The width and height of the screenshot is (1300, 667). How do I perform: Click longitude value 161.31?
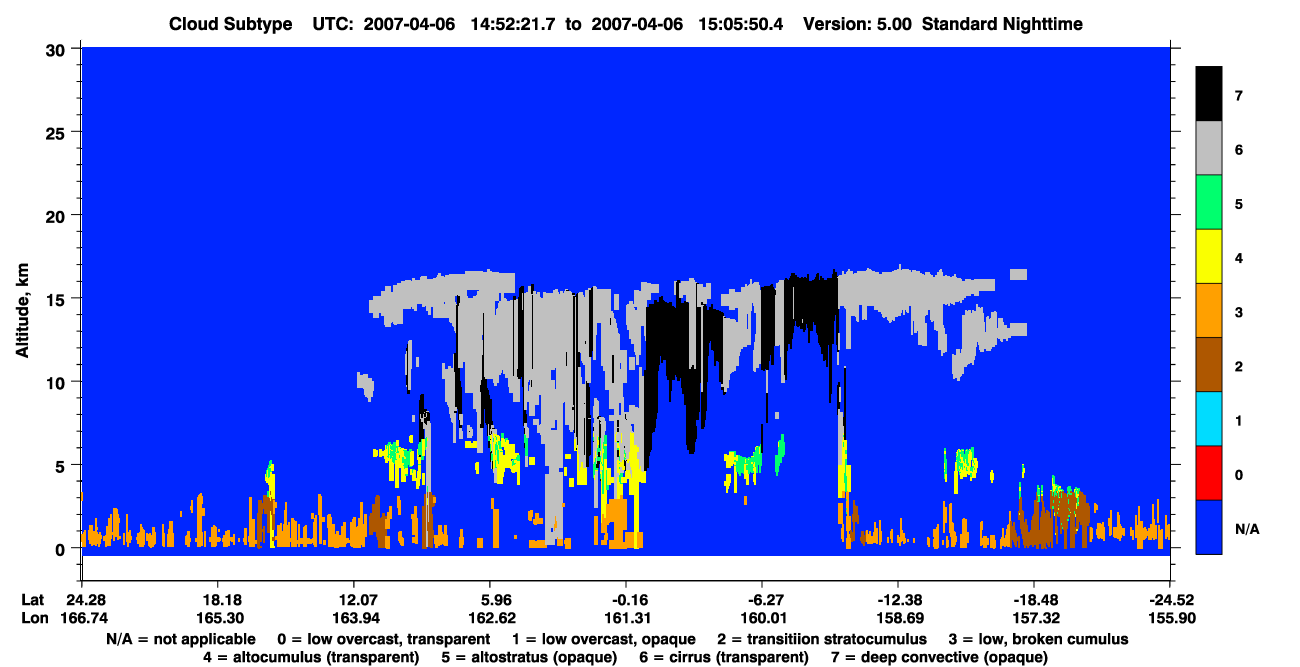tap(626, 618)
